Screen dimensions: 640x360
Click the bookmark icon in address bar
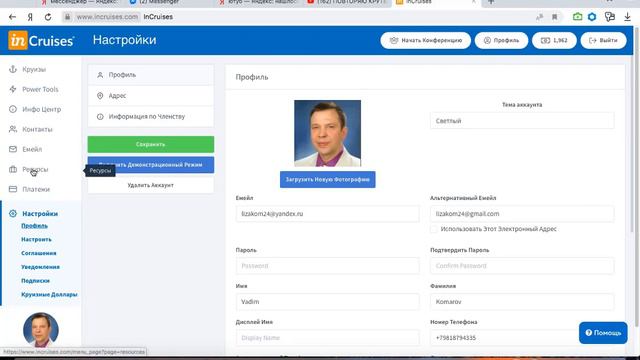(554, 17)
